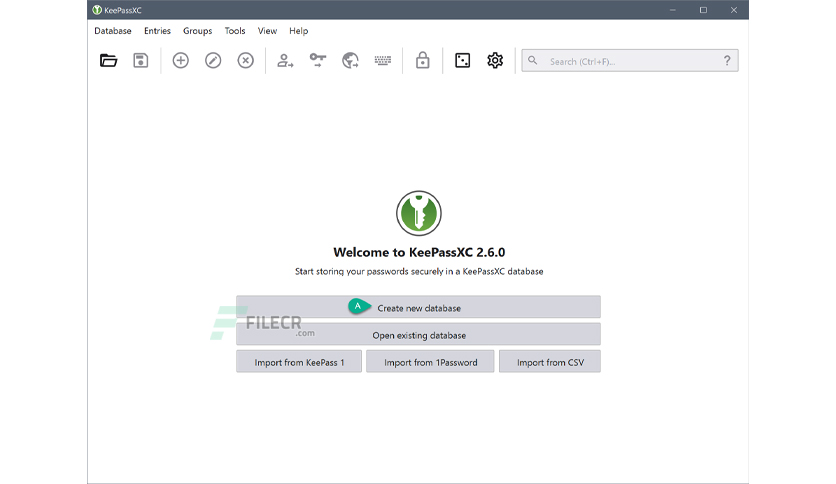Delete entry with the circled X icon
Screen dimensions: 836x484
(246, 61)
